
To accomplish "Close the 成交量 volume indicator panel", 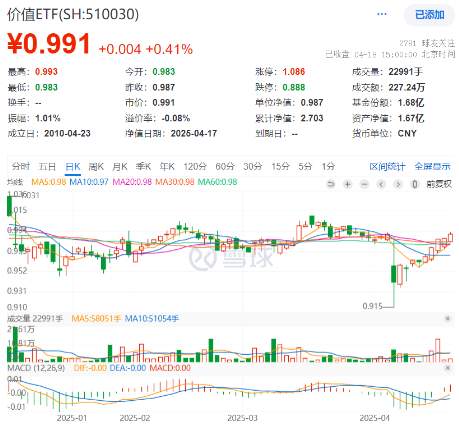I will pos(448,319).
